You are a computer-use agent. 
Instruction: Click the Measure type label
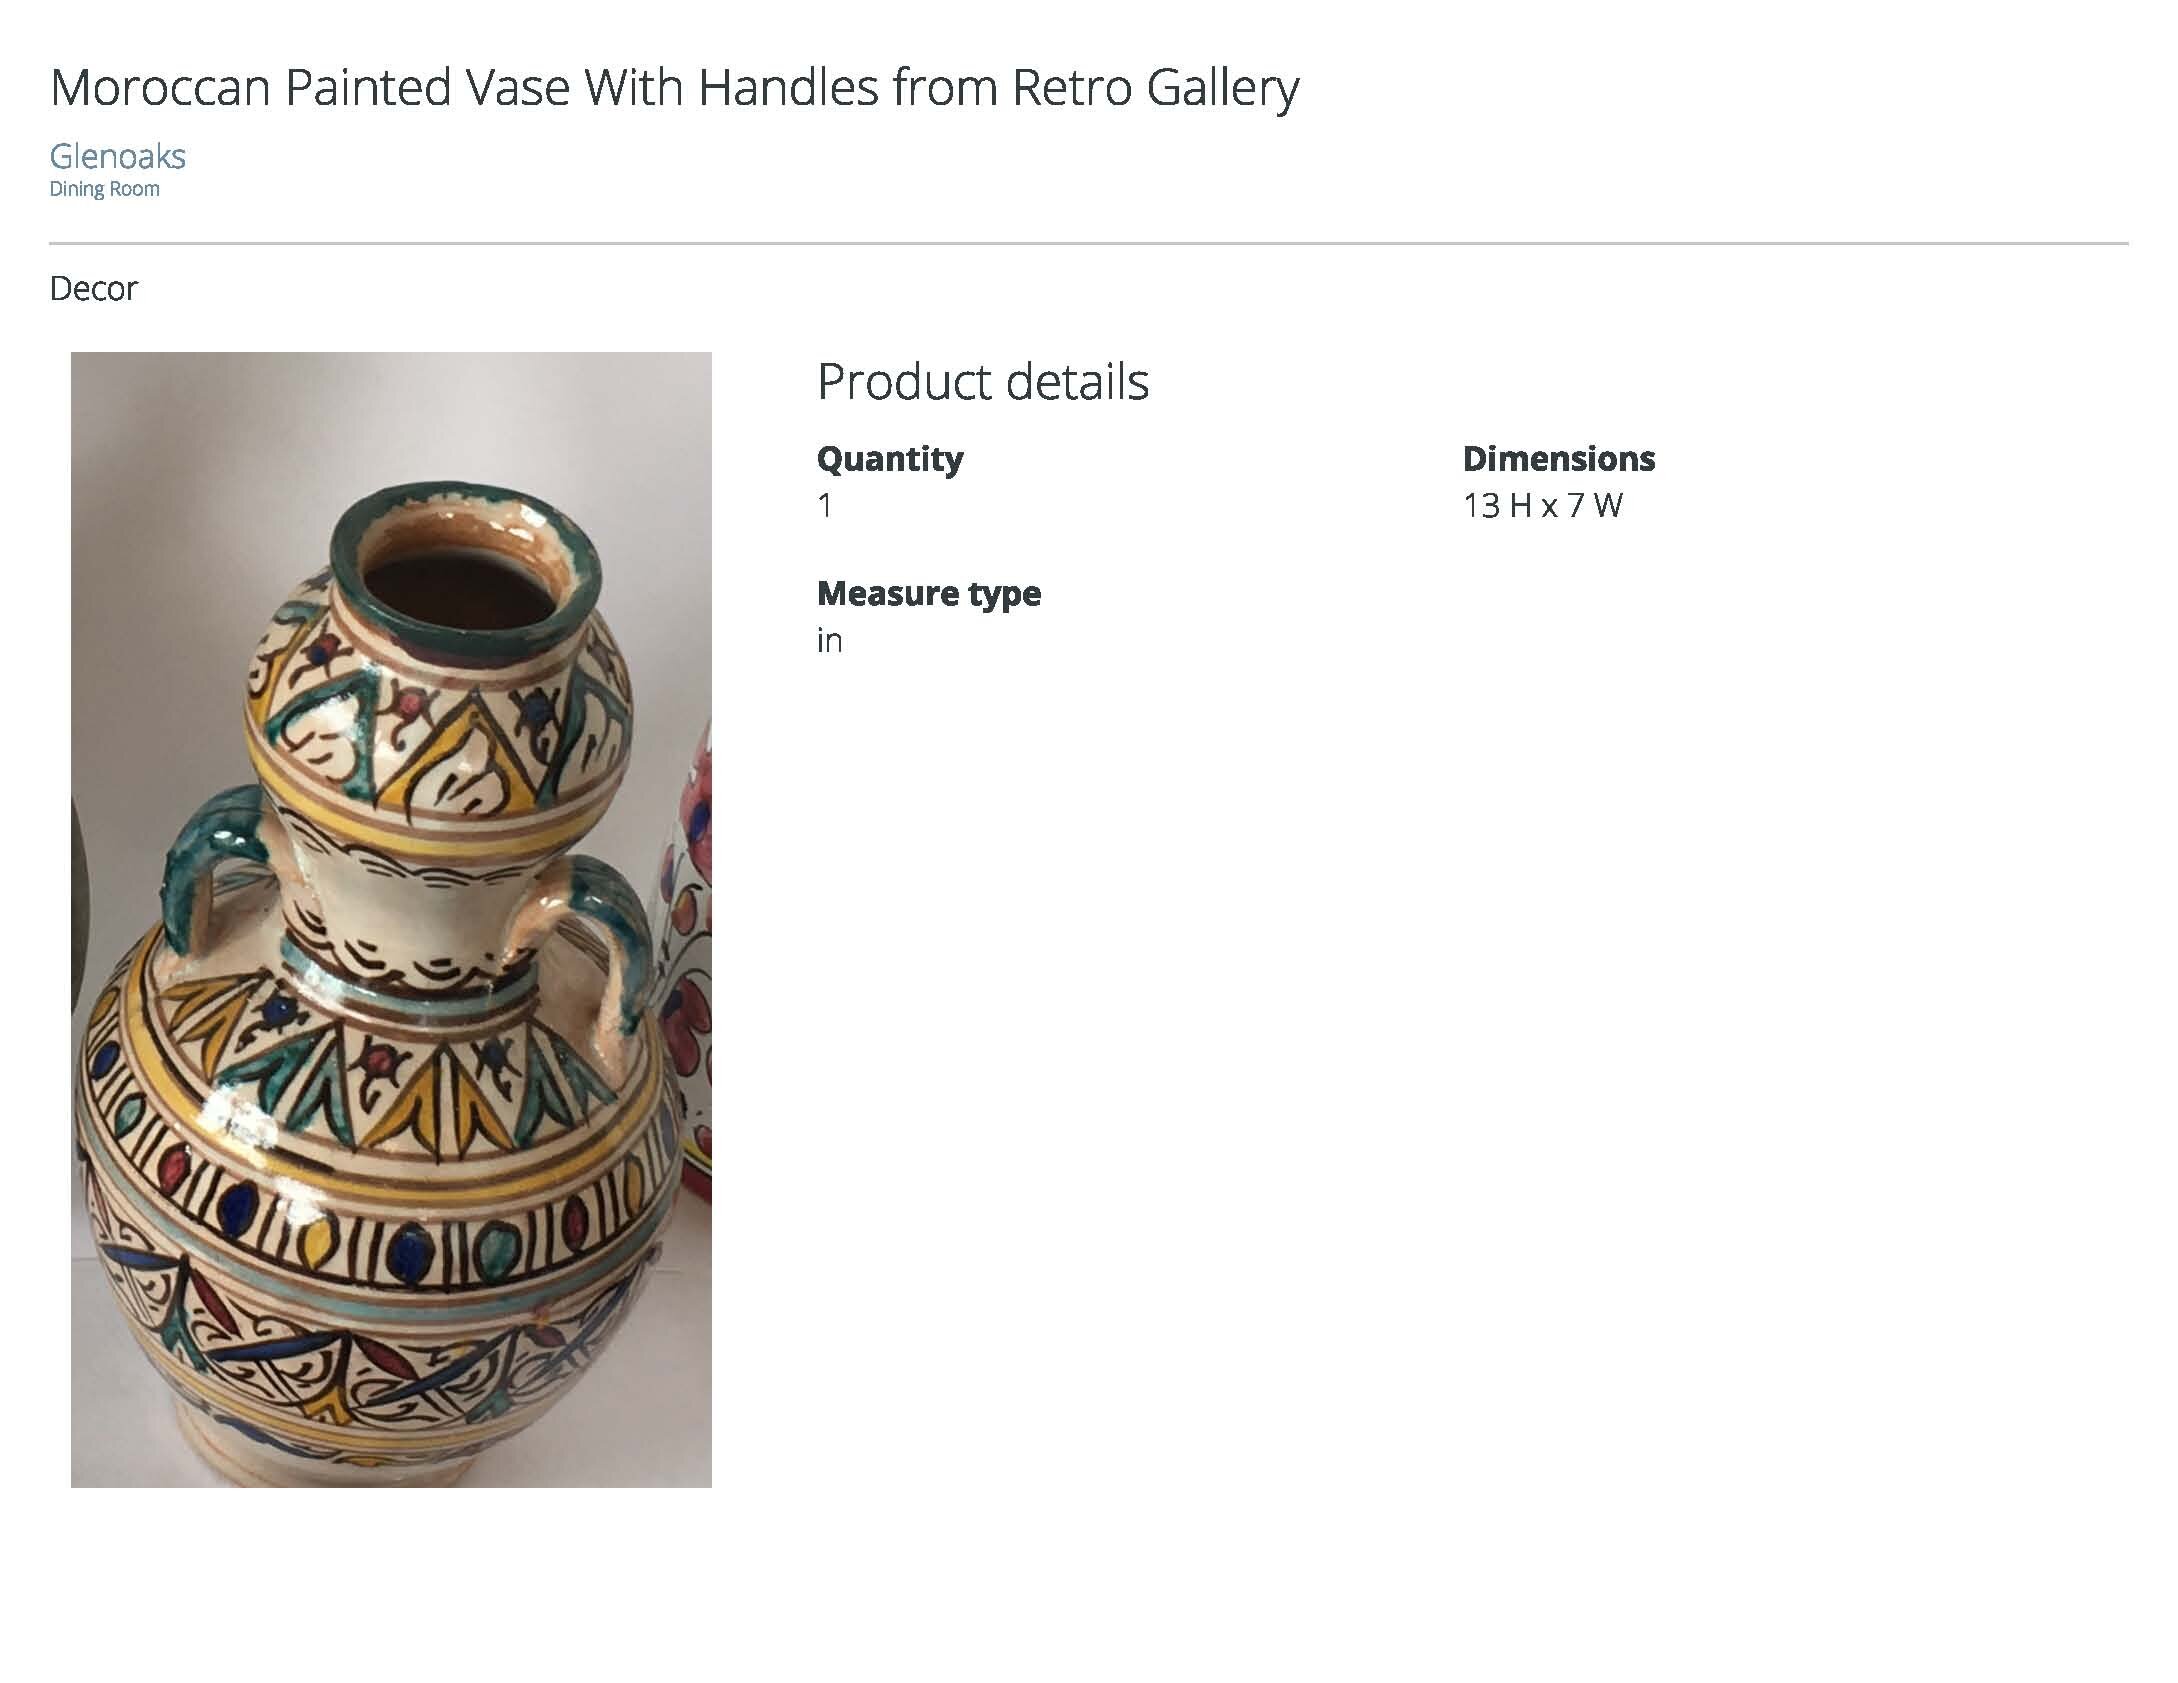tap(928, 594)
